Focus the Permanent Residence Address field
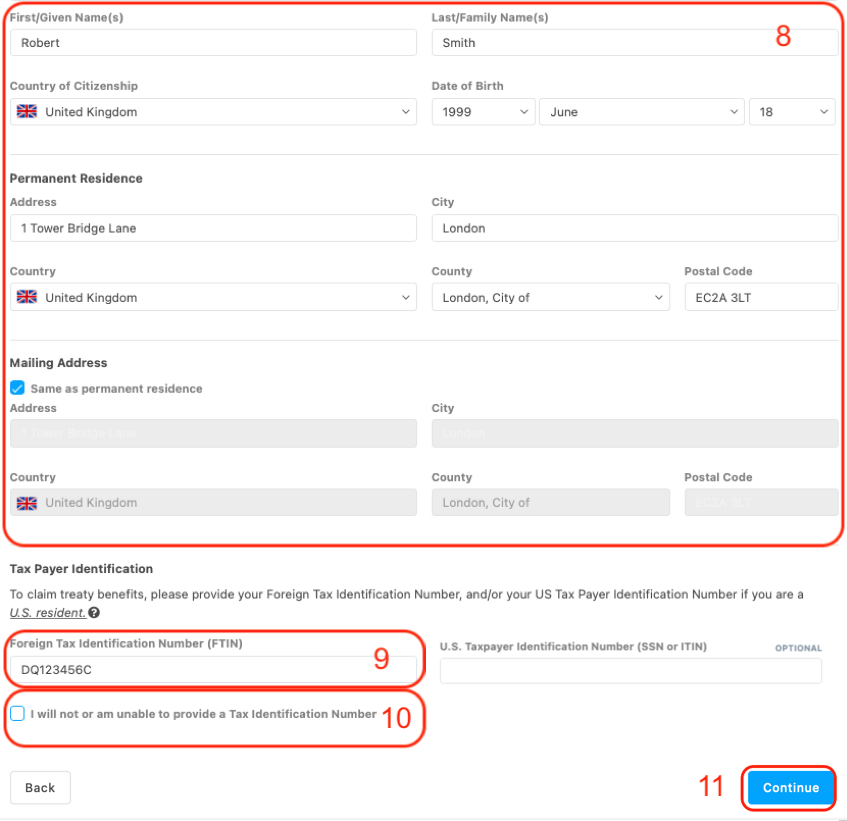This screenshot has height=821, width=847. coord(212,228)
